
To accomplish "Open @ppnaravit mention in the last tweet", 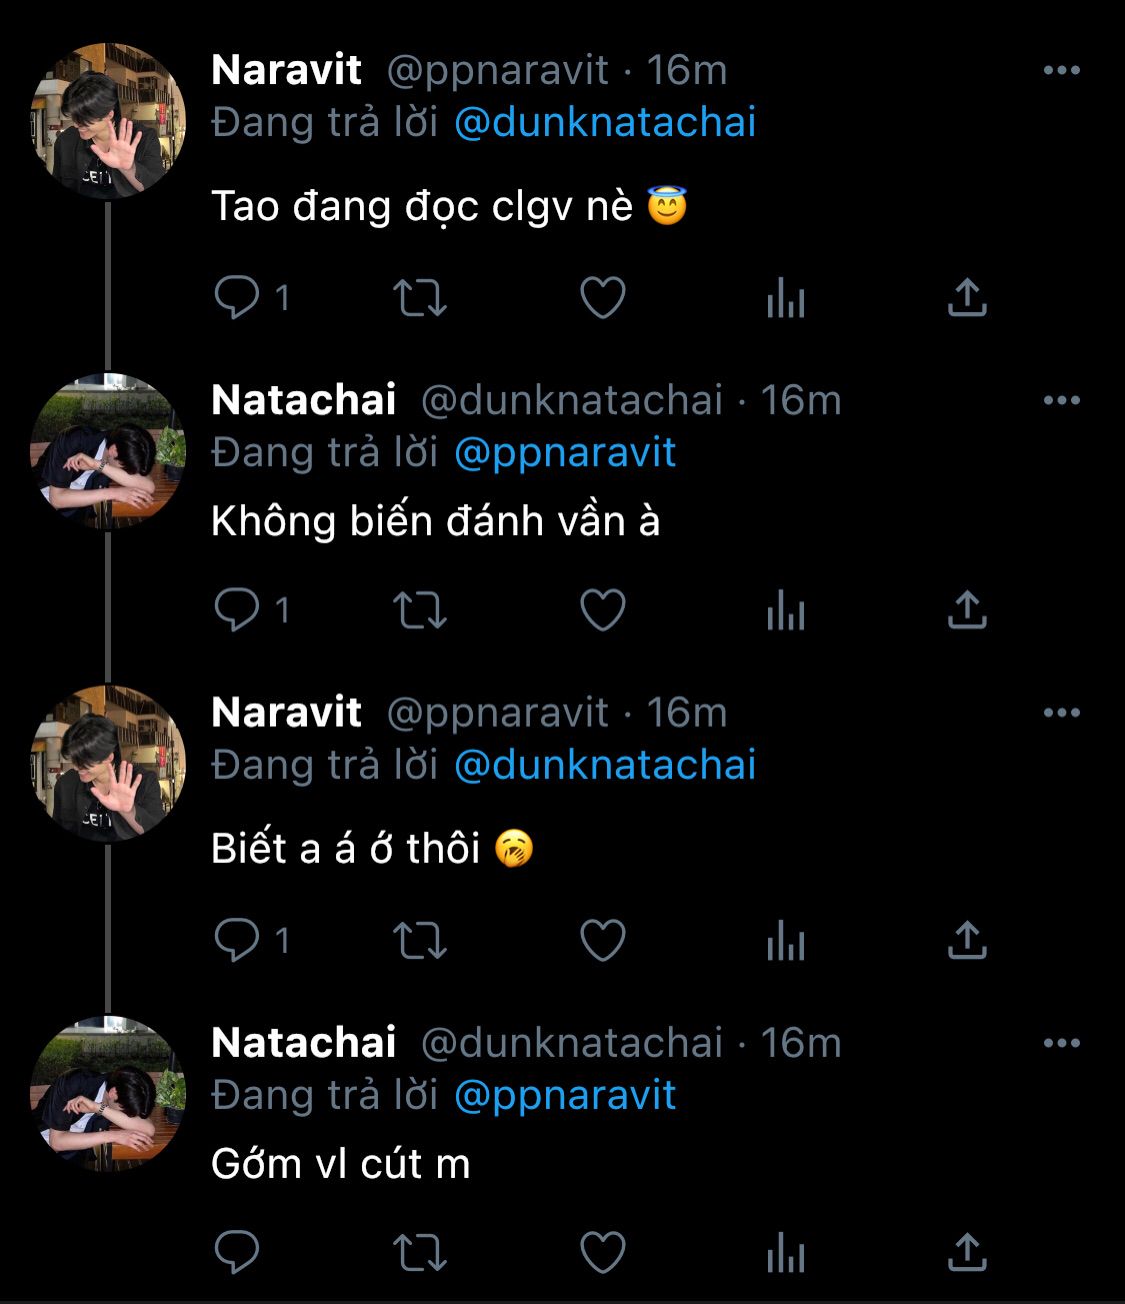I will (564, 1095).
